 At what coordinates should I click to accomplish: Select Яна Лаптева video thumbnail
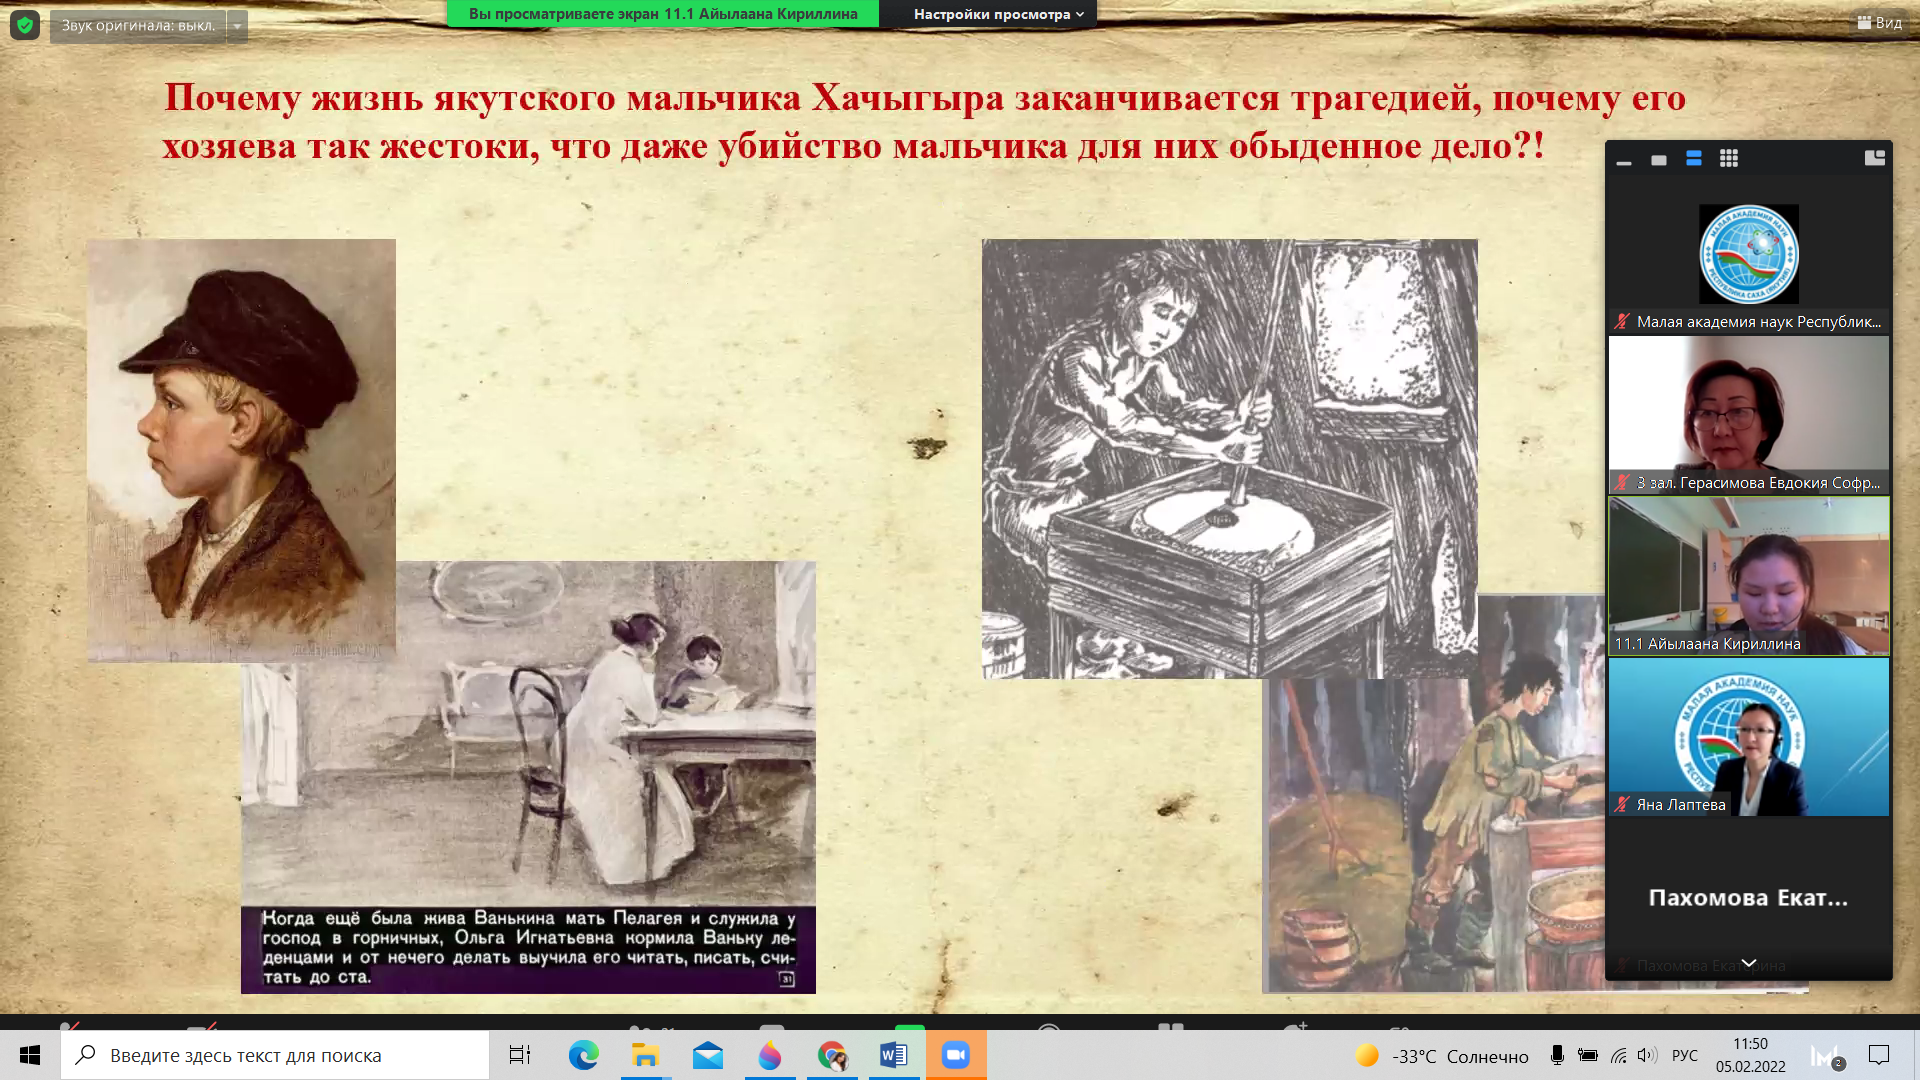pos(1748,737)
